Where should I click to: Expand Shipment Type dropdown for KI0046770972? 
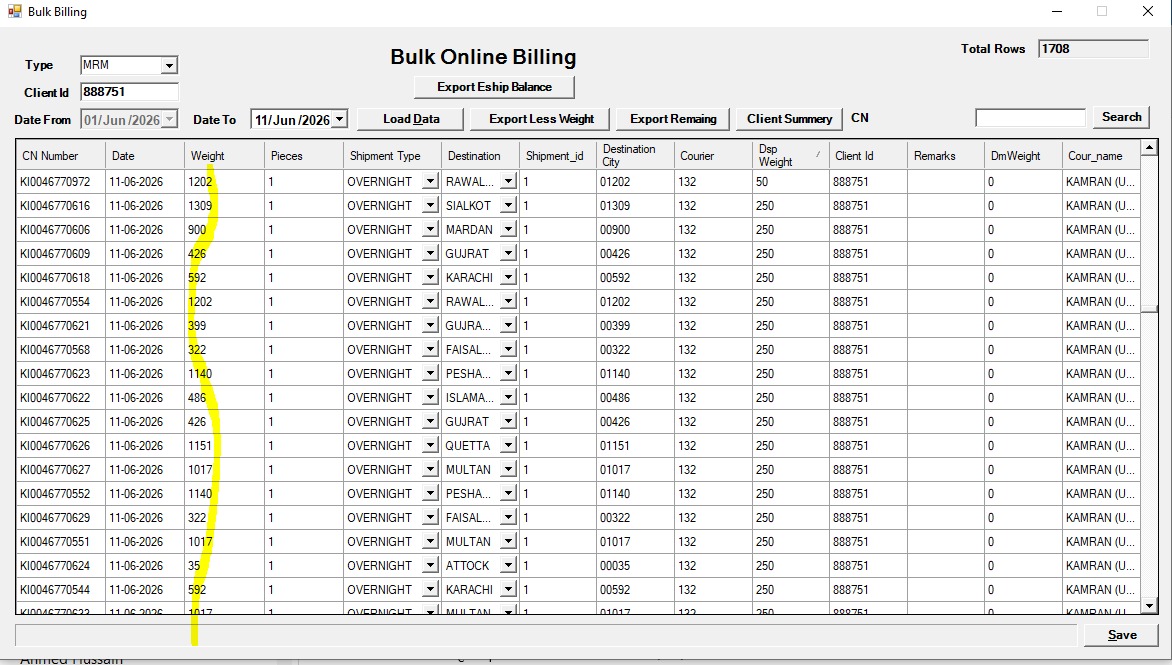point(430,182)
